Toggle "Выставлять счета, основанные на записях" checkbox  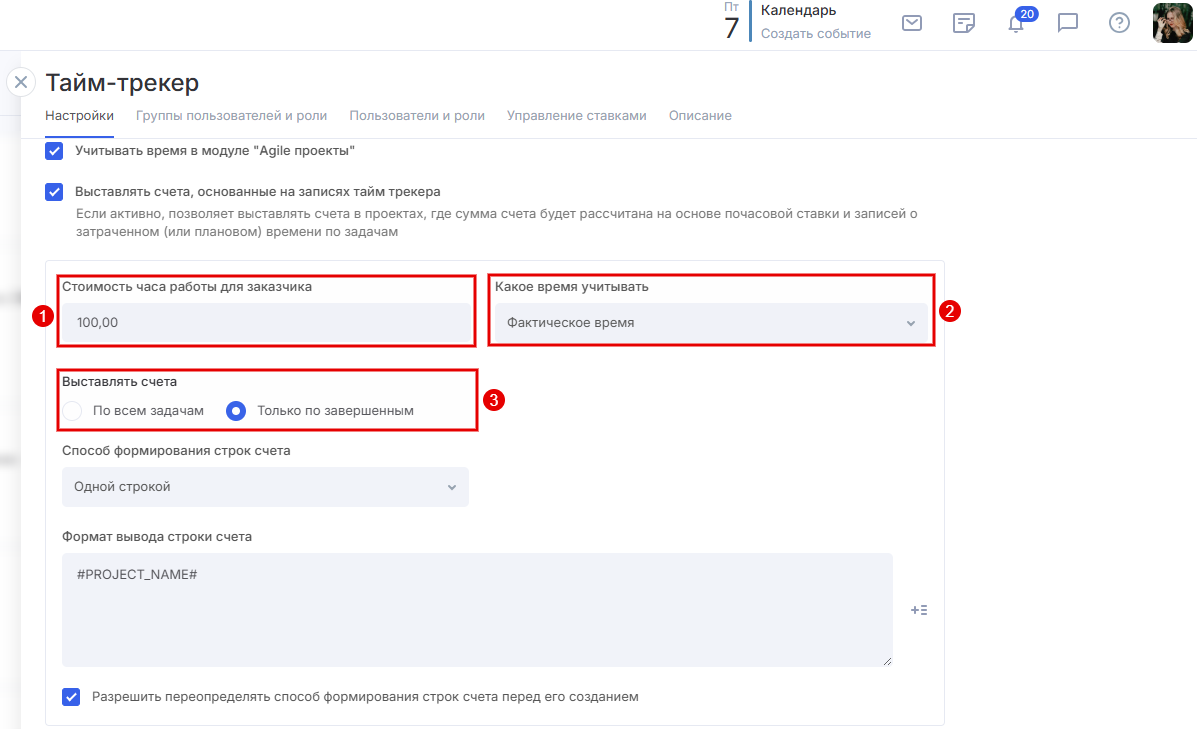pos(55,192)
